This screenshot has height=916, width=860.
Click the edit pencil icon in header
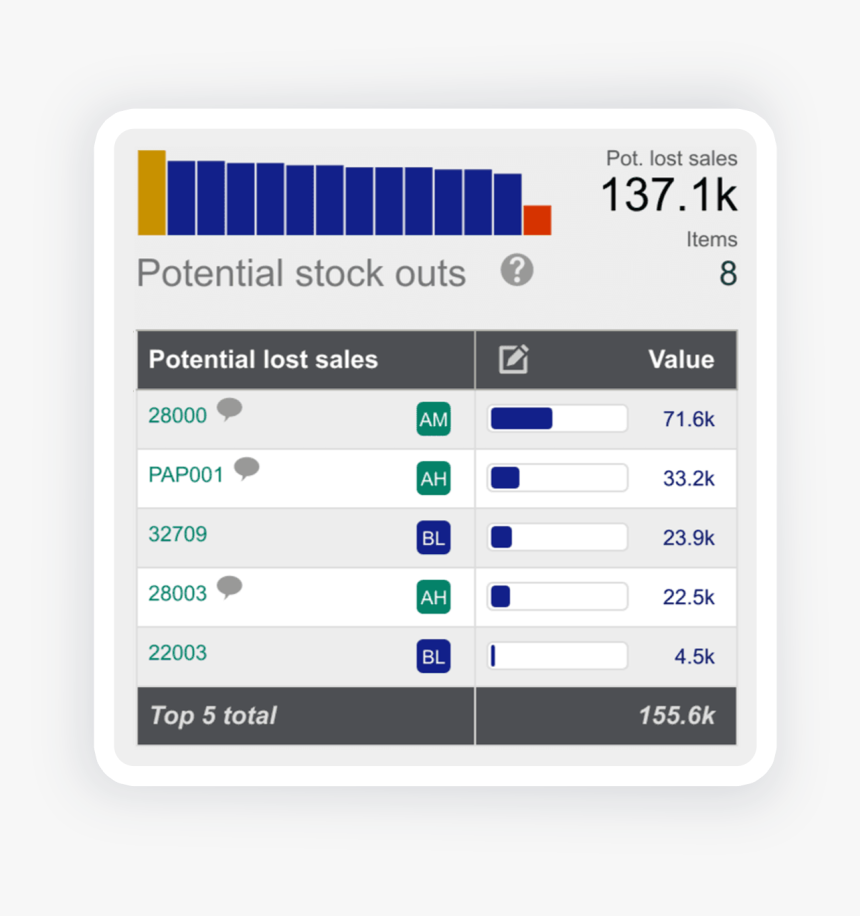tap(513, 359)
